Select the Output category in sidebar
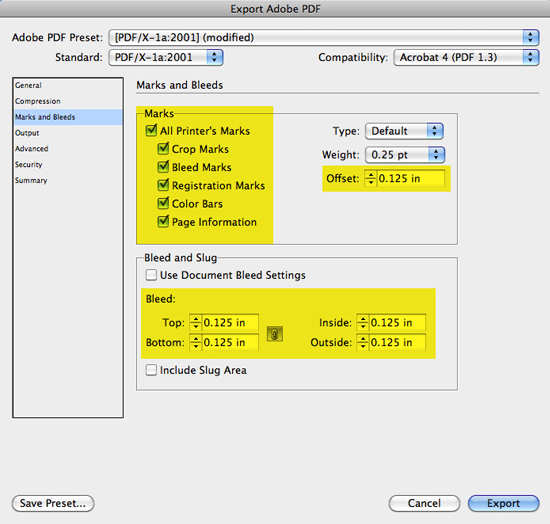The width and height of the screenshot is (550, 524). (x=27, y=133)
